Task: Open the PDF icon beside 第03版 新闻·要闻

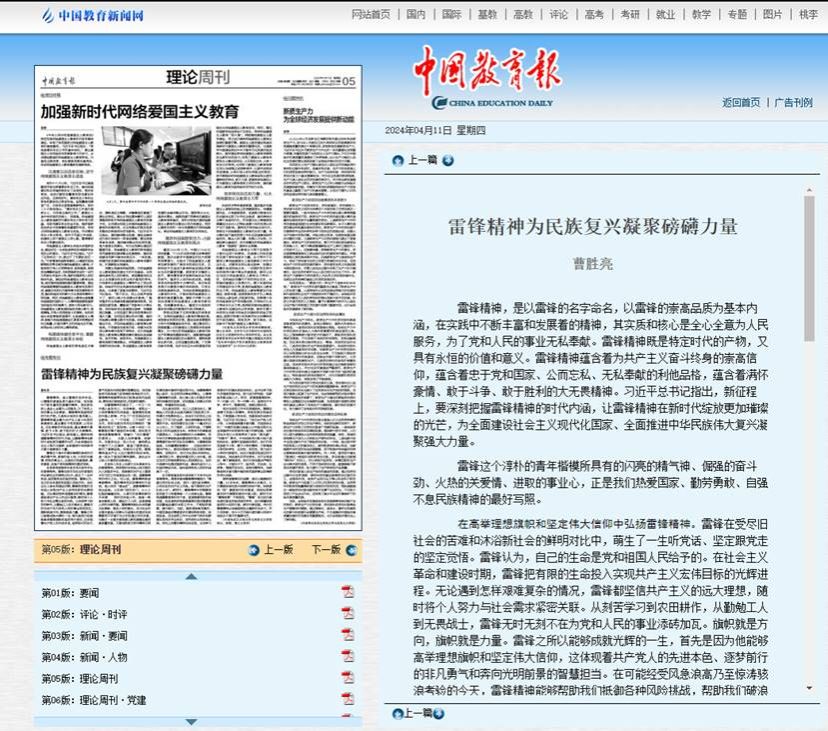Action: 347,632
